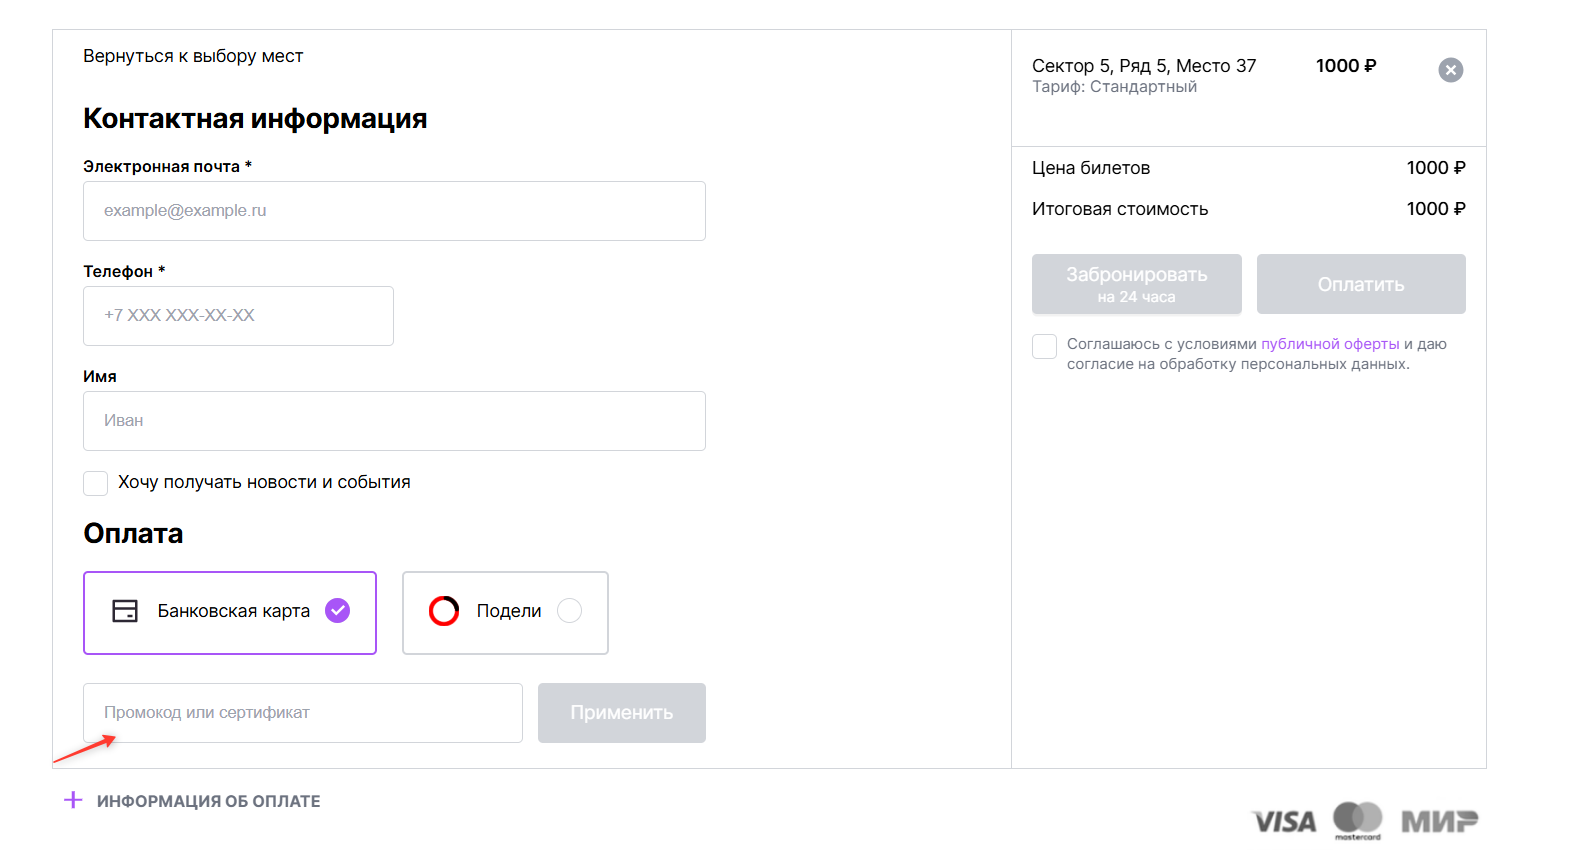Enable news and events subscription checkbox
1593x853 pixels.
point(96,483)
